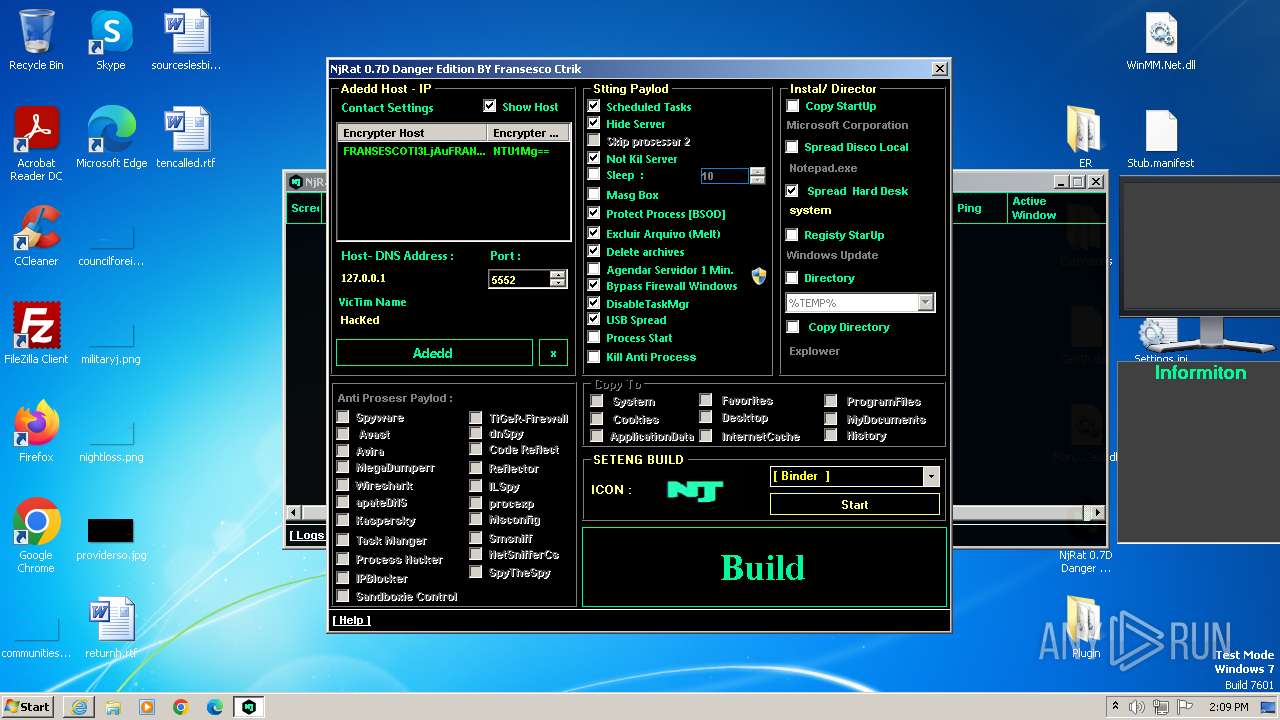
Task: Click the 2:09 PM taskbar clock
Action: coord(1228,707)
